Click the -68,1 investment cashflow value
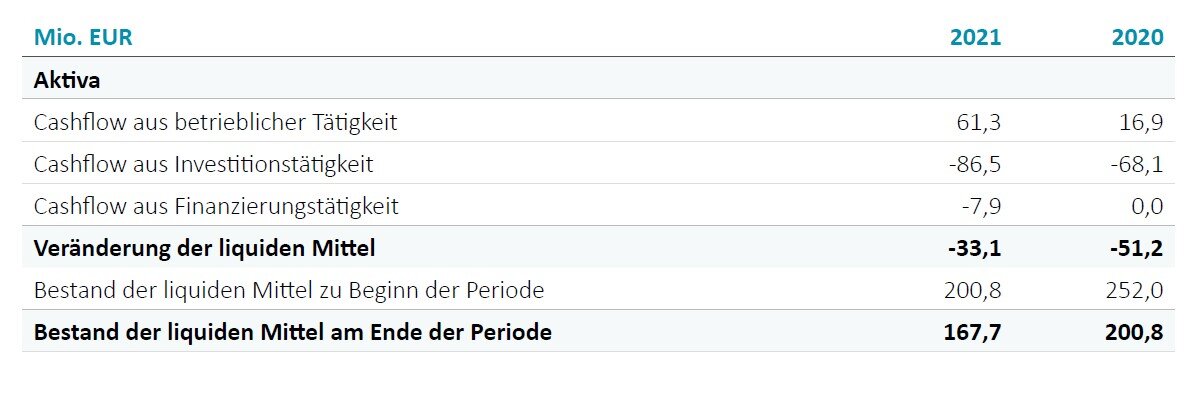The height and width of the screenshot is (407, 1196). click(1137, 164)
